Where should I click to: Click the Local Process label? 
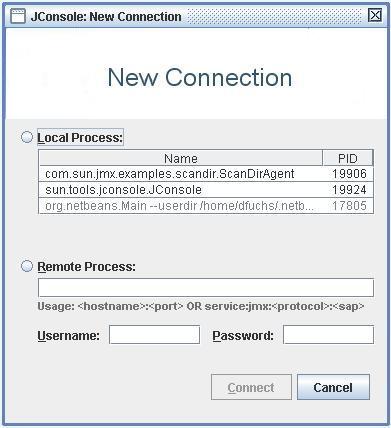pyautogui.click(x=80, y=137)
